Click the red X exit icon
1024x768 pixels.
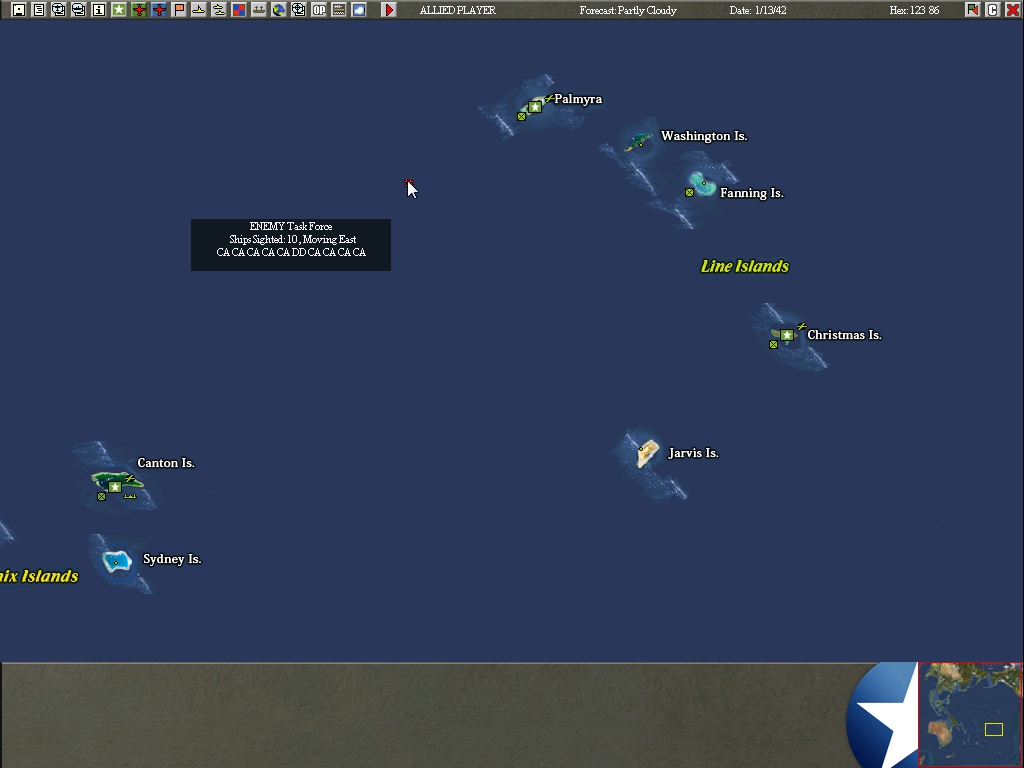(1012, 10)
